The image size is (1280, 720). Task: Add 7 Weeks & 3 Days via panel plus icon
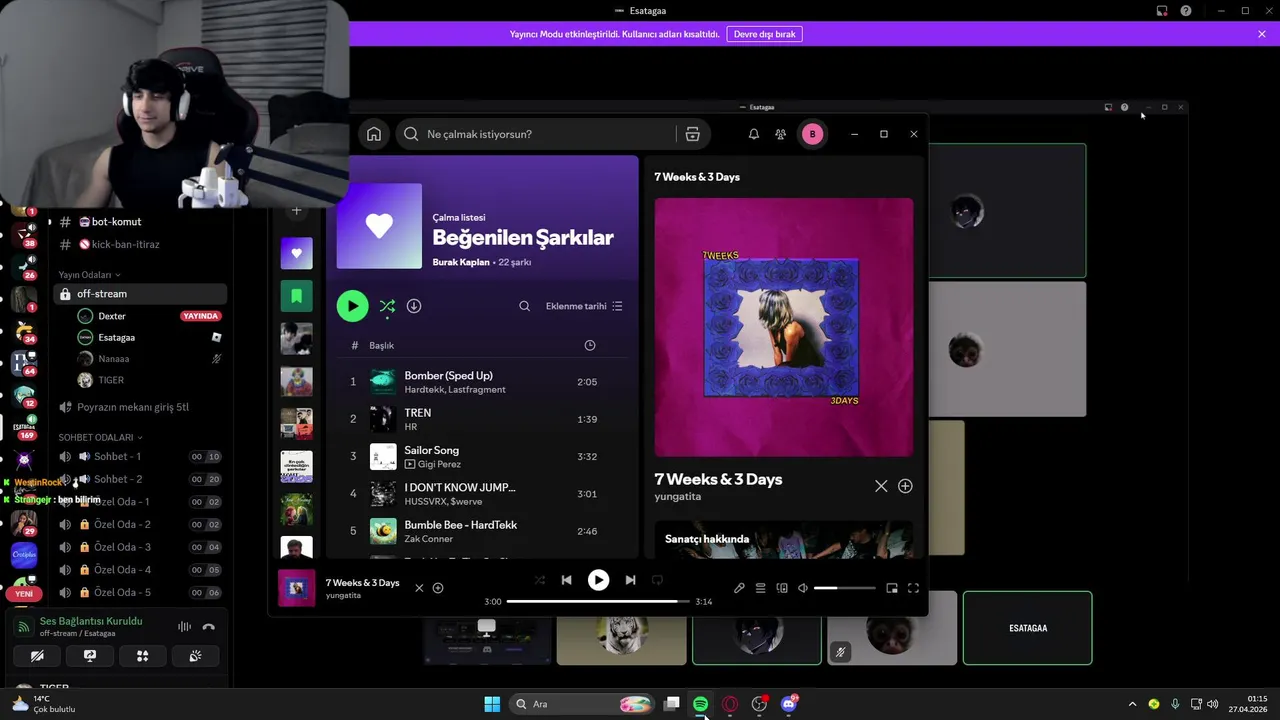905,486
